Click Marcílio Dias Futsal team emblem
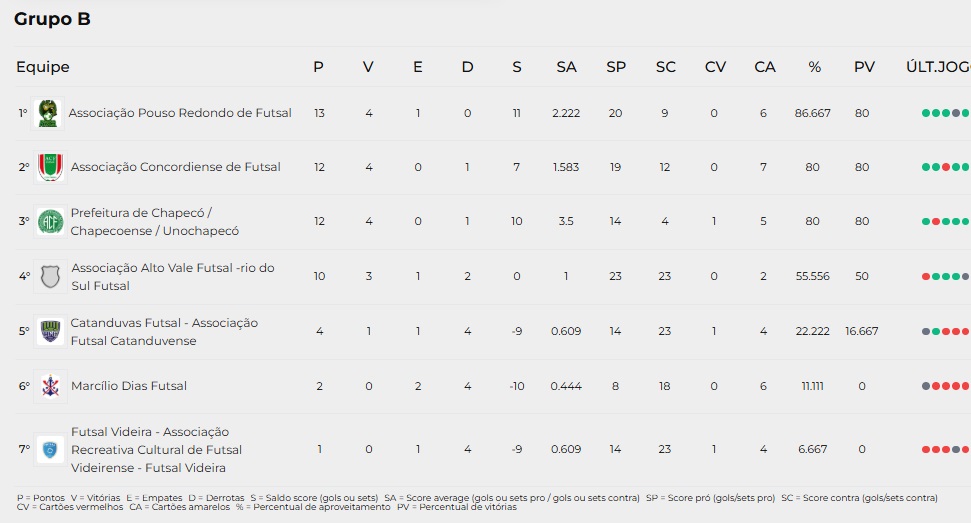The height and width of the screenshot is (523, 971). click(x=50, y=386)
